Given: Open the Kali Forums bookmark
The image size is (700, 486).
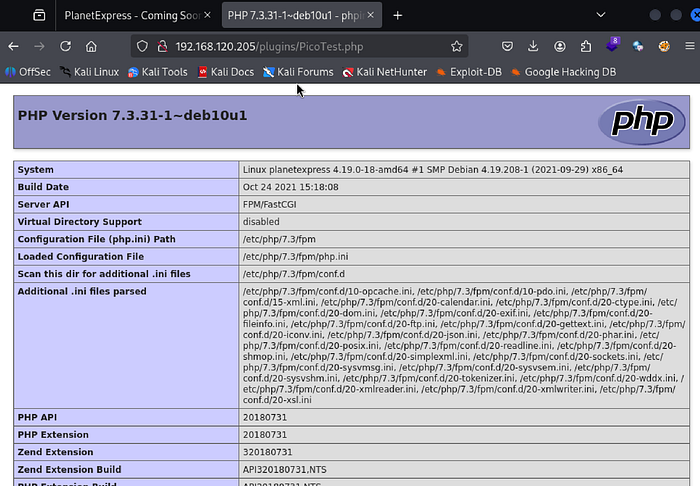Looking at the screenshot, I should point(298,72).
